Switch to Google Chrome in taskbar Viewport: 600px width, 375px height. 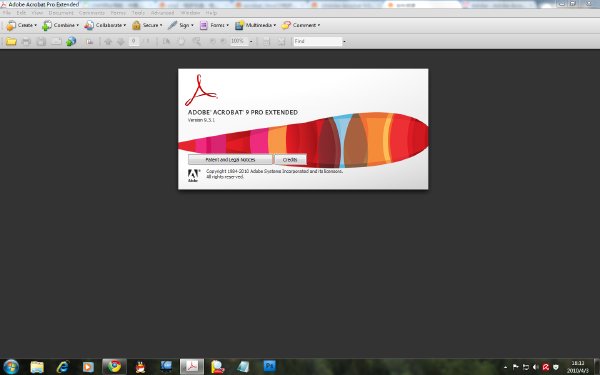pyautogui.click(x=114, y=367)
